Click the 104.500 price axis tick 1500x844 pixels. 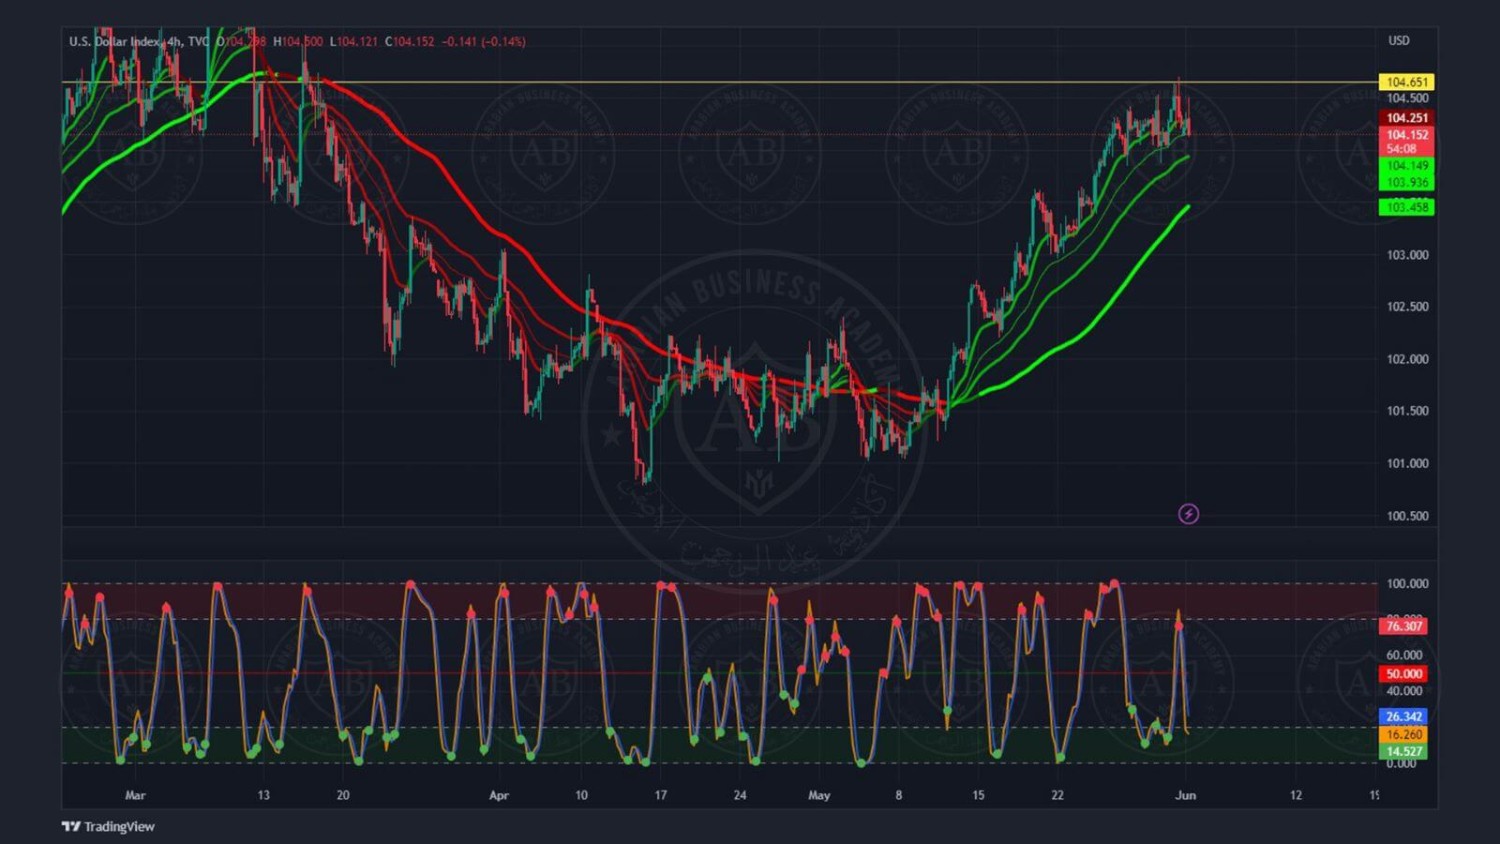pos(1407,98)
